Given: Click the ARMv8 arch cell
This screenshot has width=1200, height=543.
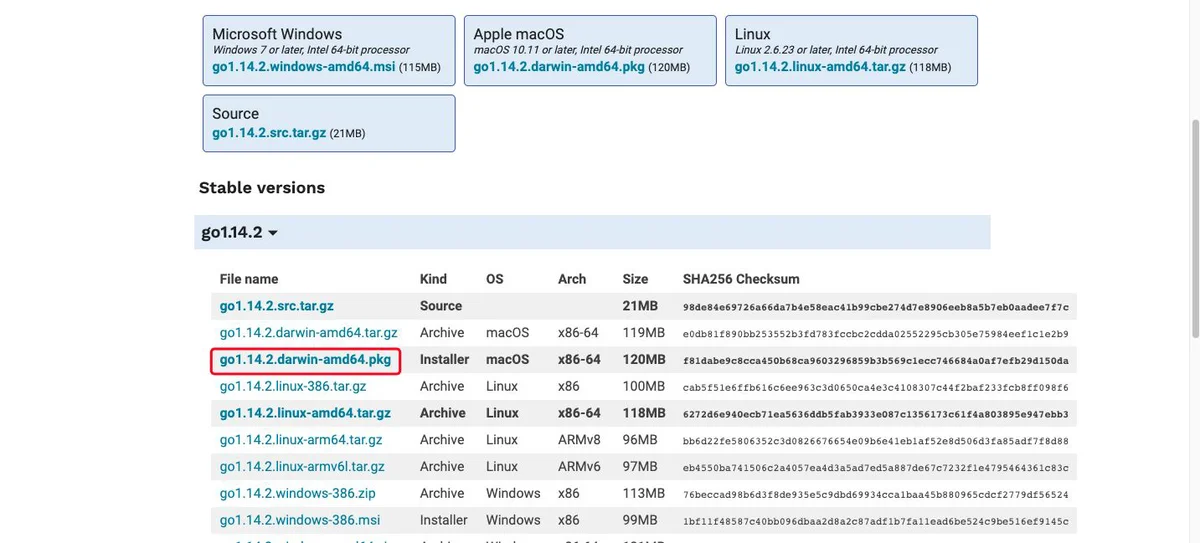Looking at the screenshot, I should pos(579,440).
